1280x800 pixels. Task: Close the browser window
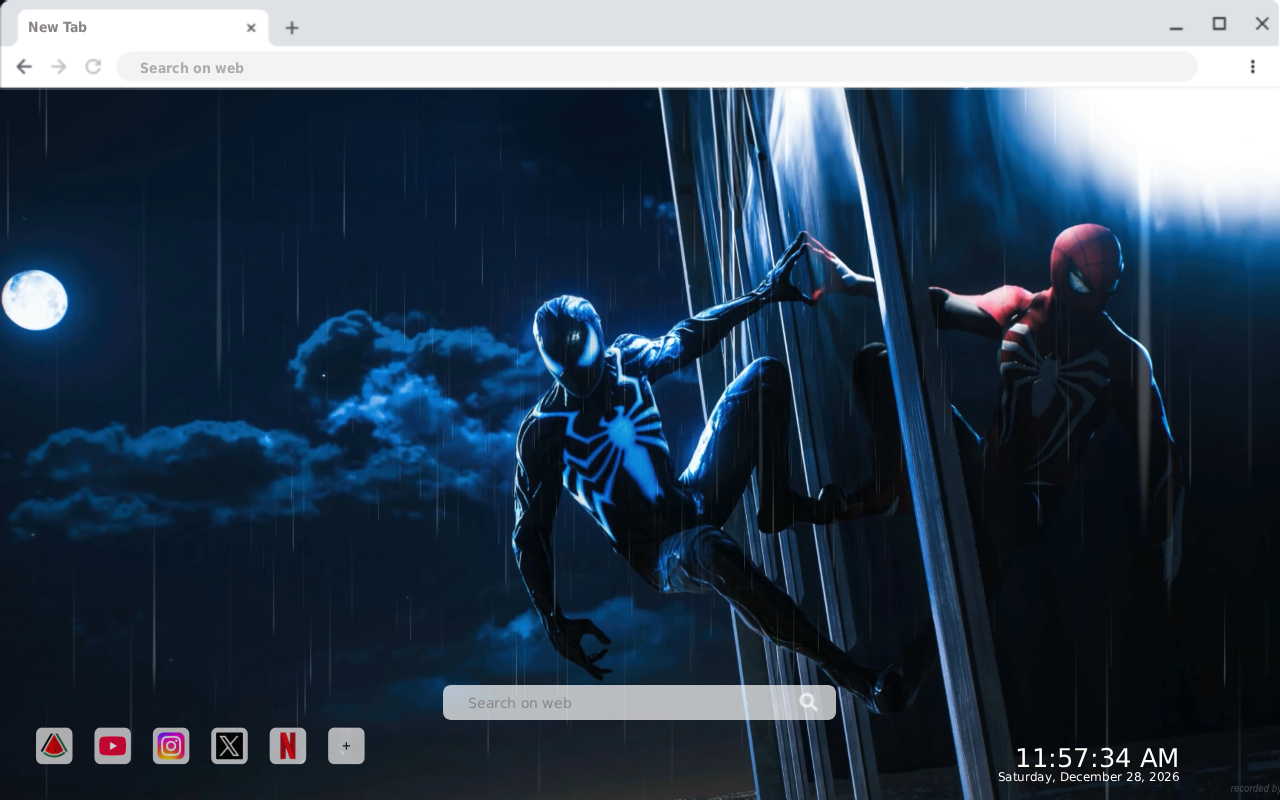[1262, 24]
